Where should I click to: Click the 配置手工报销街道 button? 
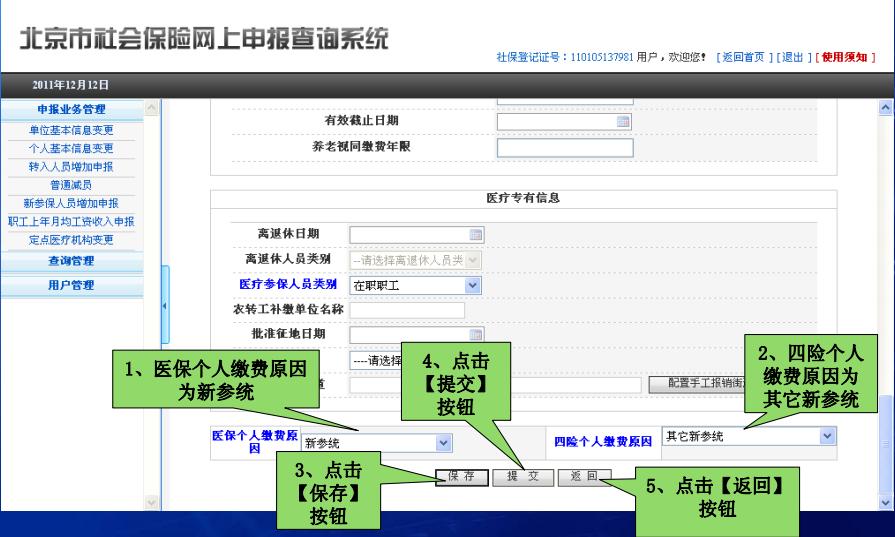[x=697, y=384]
